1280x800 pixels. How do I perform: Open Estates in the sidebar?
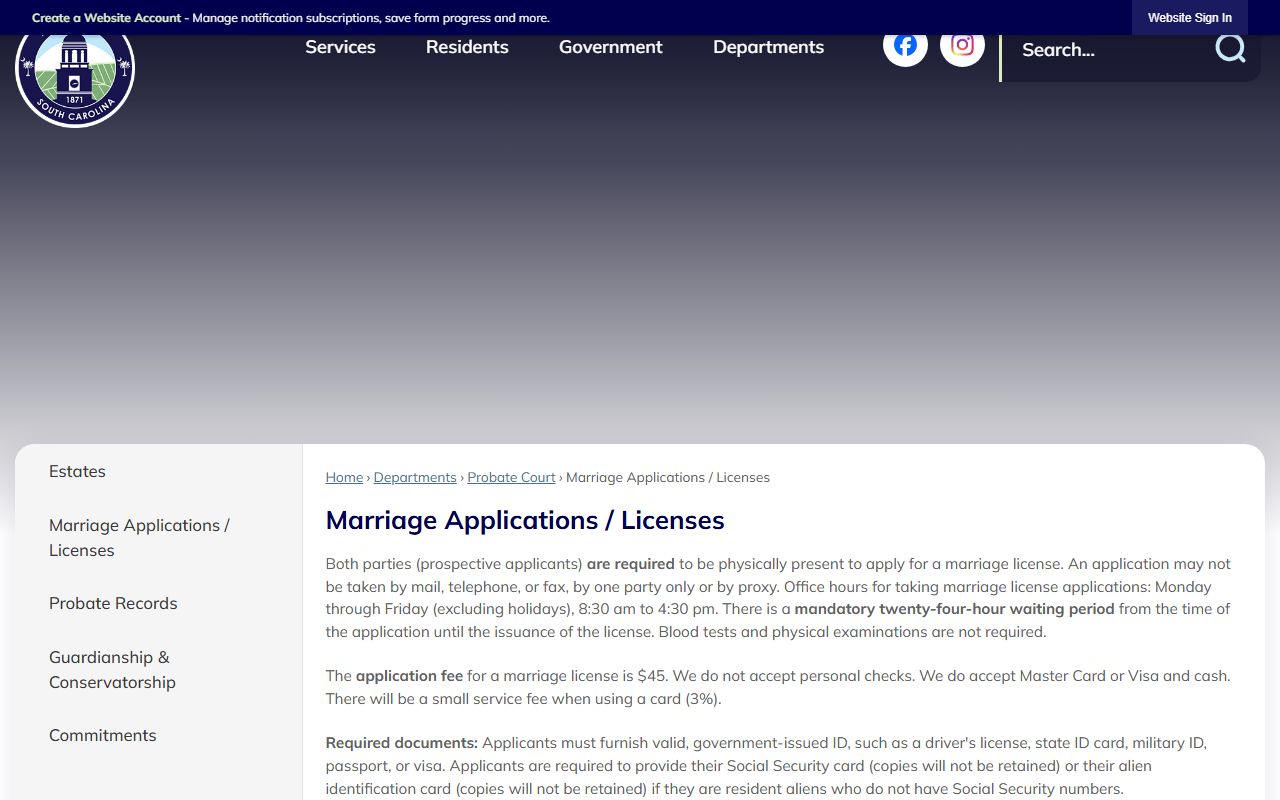[77, 472]
